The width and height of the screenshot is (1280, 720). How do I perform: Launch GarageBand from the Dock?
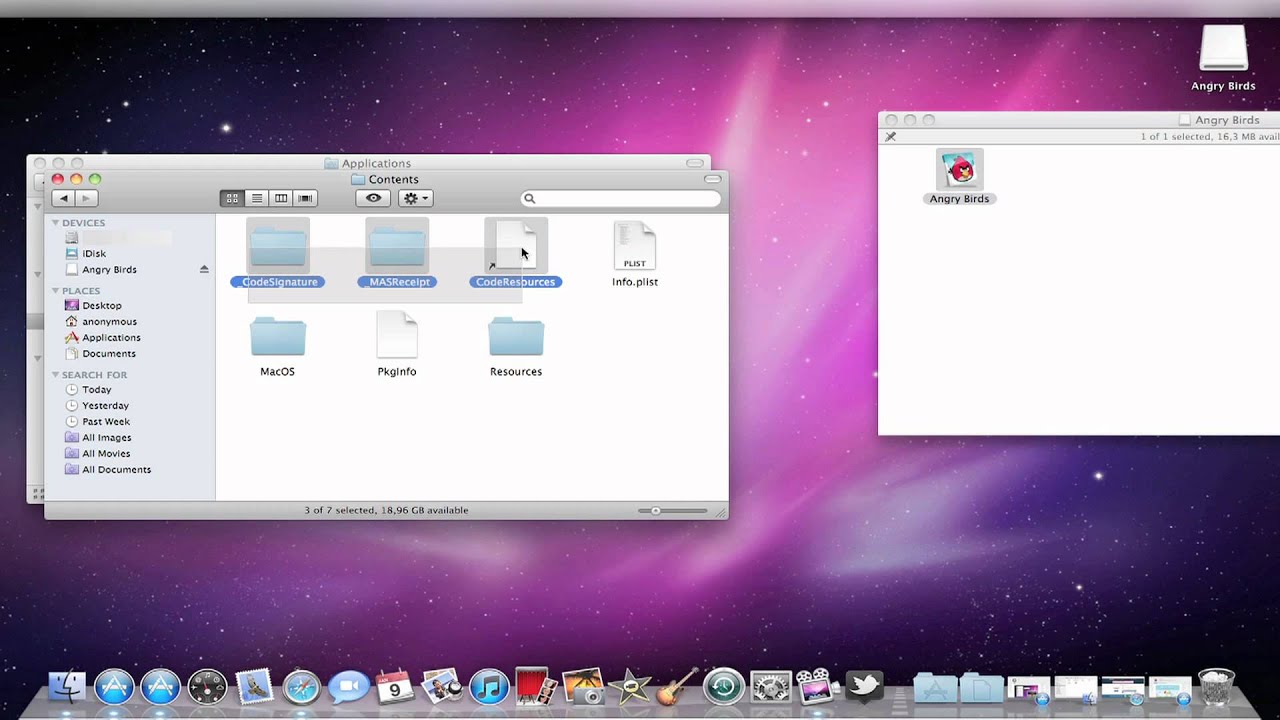click(x=677, y=687)
